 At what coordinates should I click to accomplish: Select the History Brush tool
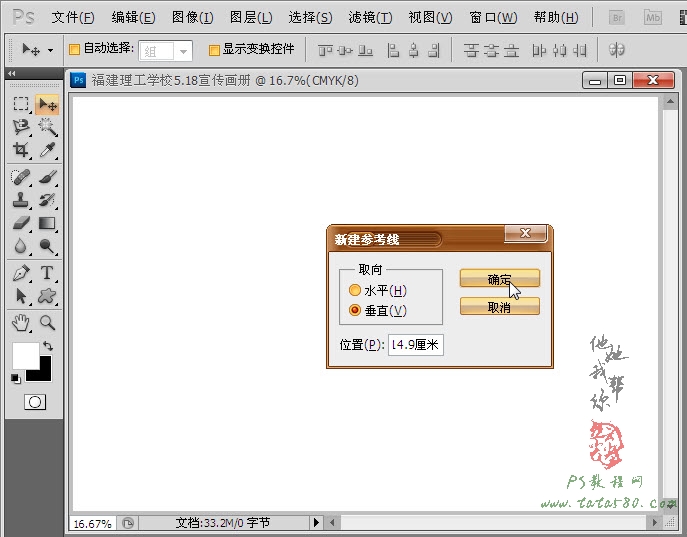tap(47, 200)
